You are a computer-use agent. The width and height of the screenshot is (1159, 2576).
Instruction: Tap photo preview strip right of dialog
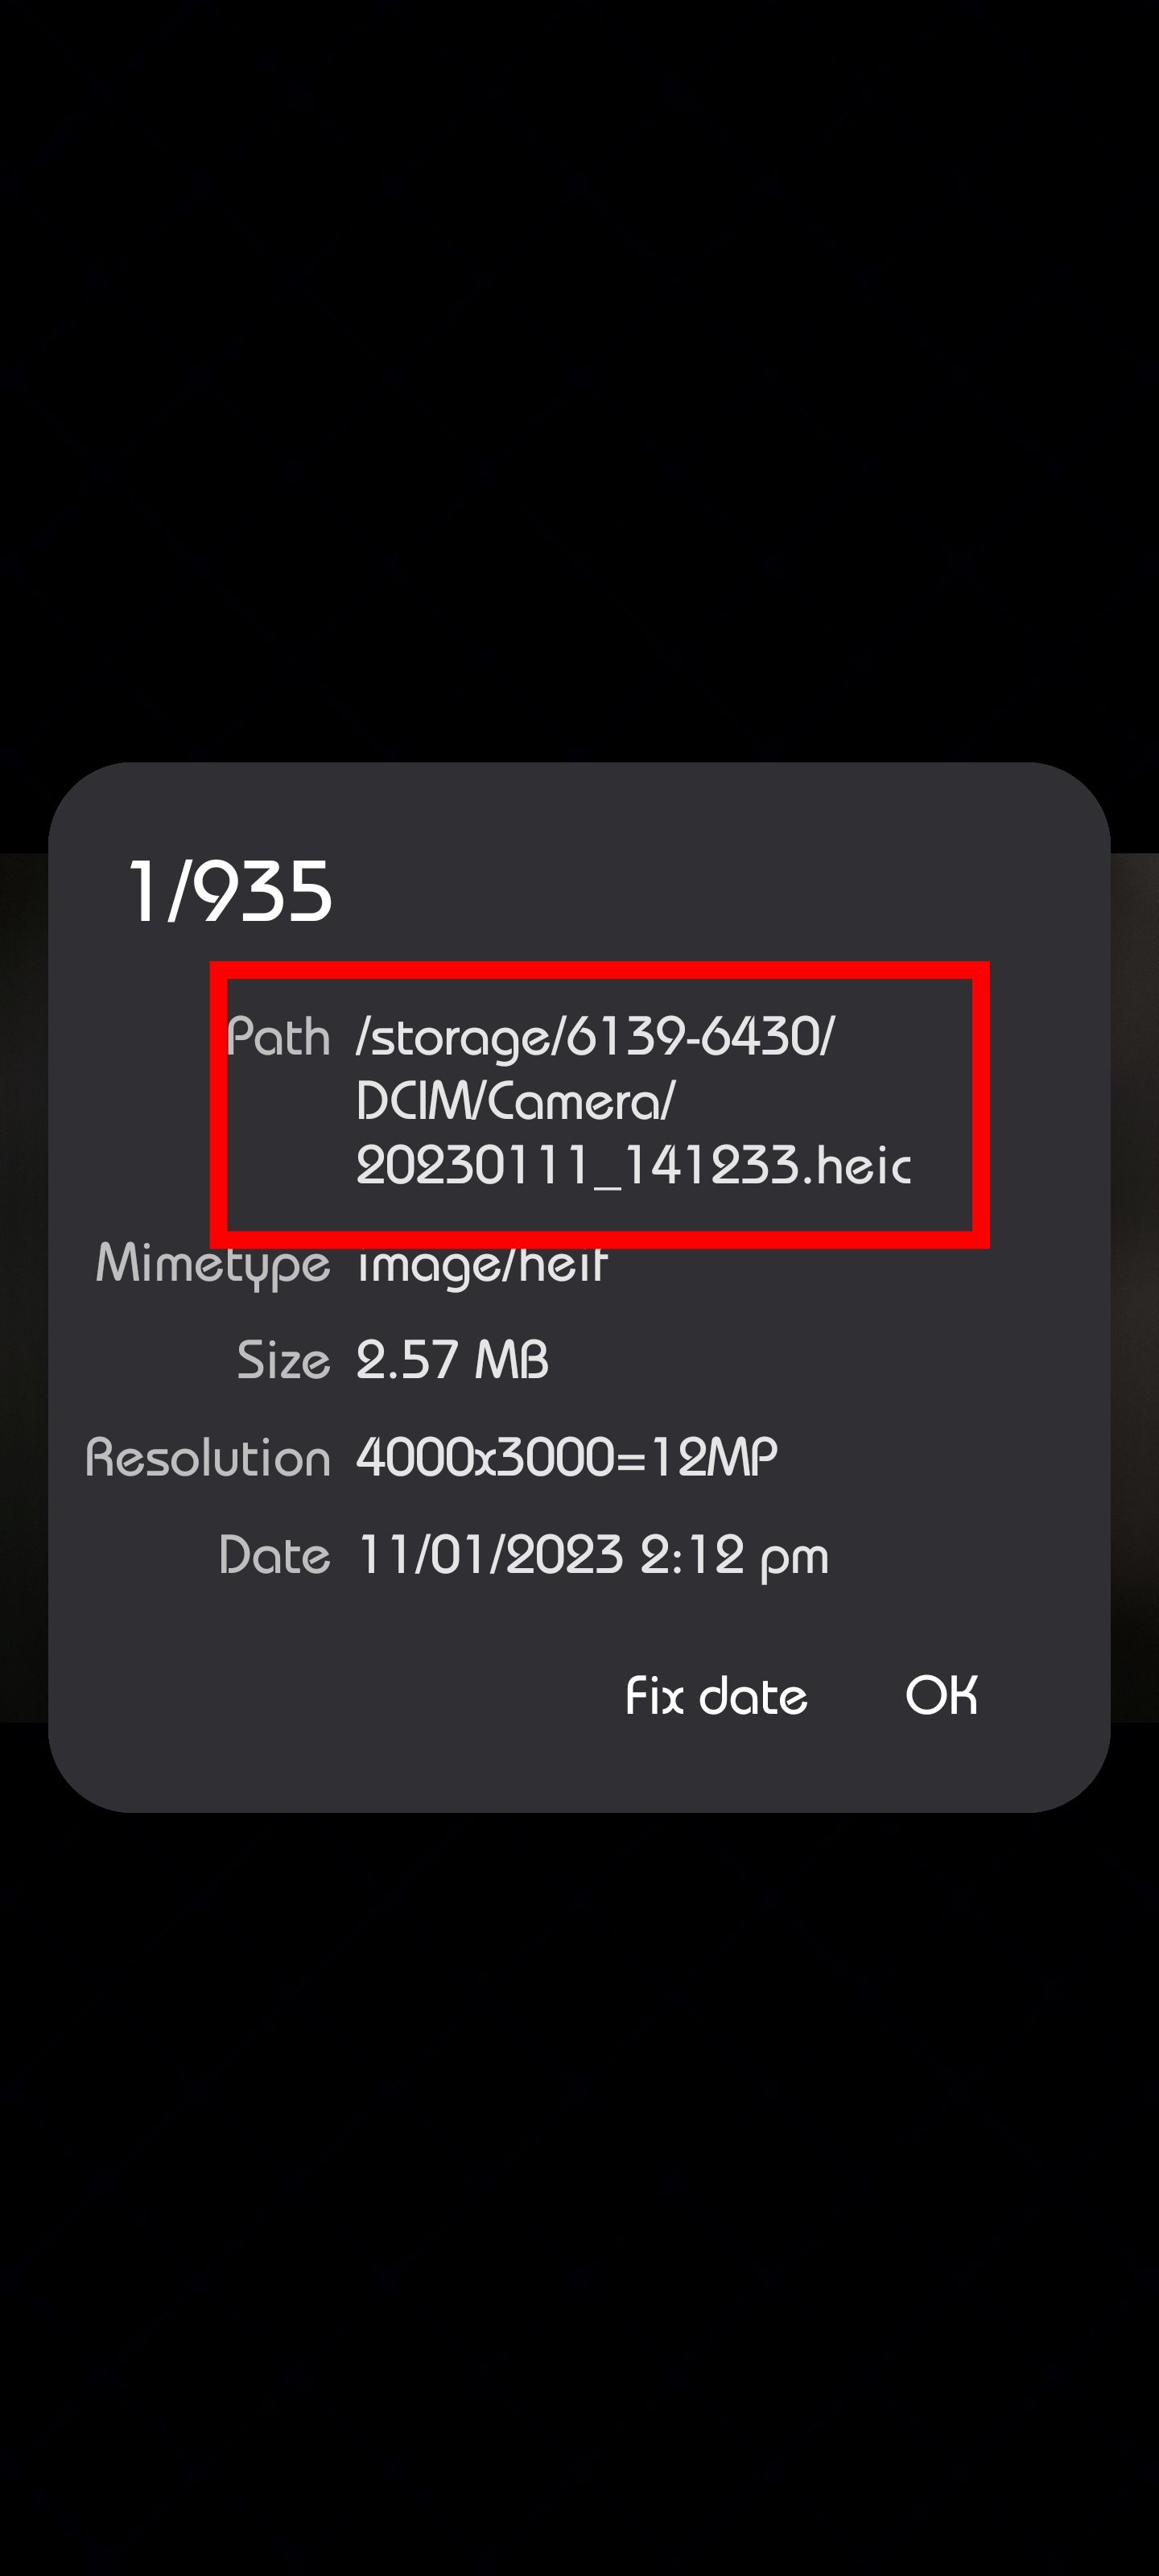click(x=1135, y=1287)
